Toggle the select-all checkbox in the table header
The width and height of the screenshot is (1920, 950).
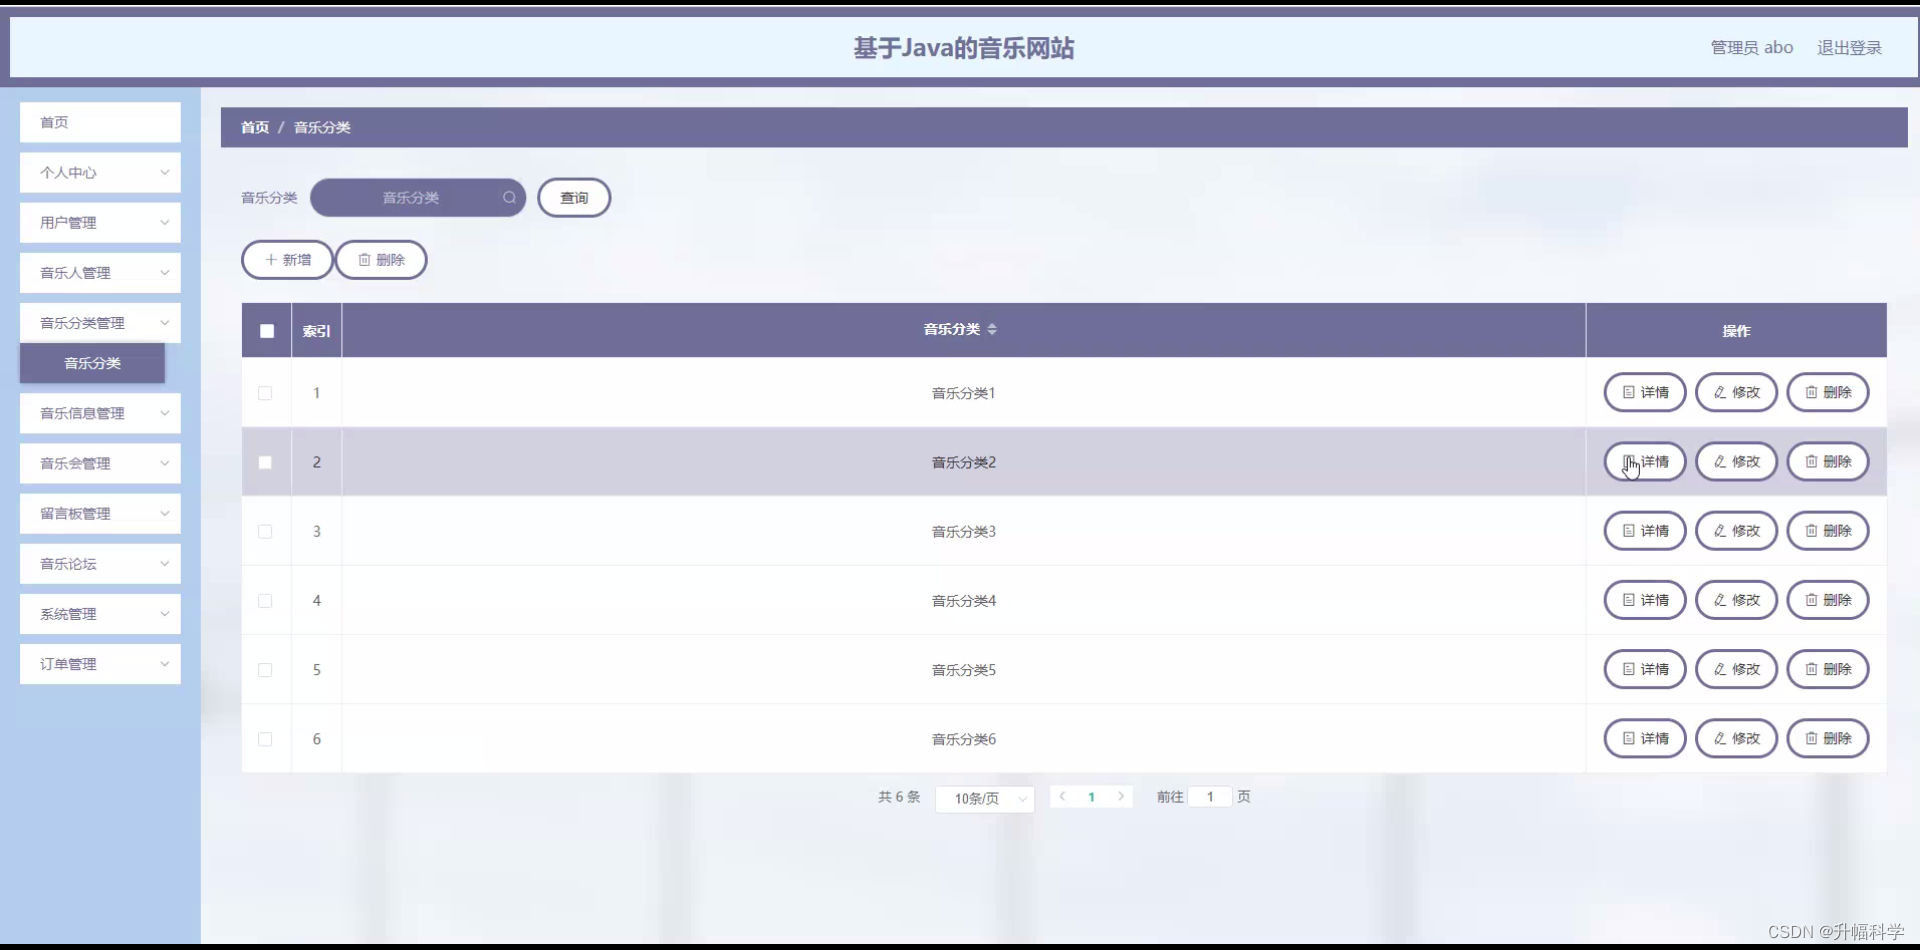point(266,331)
